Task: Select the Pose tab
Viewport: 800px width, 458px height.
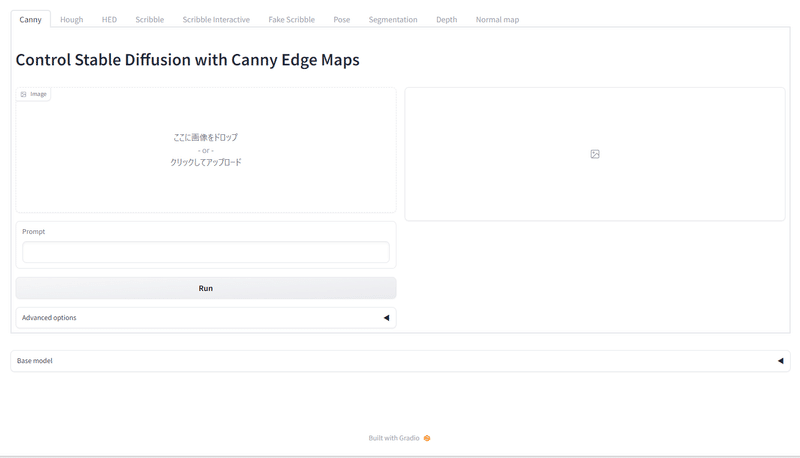Action: [x=341, y=19]
